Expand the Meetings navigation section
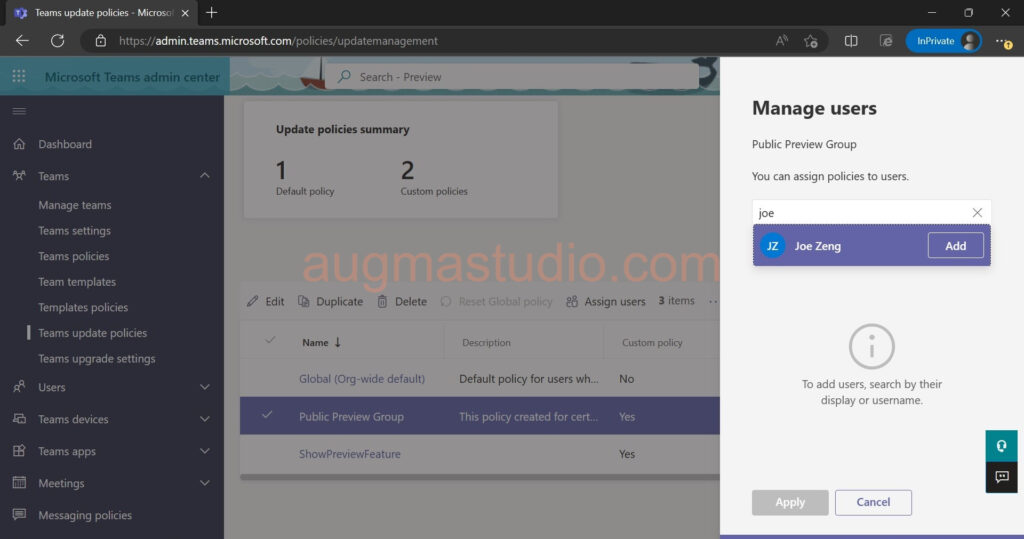1024x539 pixels. click(205, 483)
